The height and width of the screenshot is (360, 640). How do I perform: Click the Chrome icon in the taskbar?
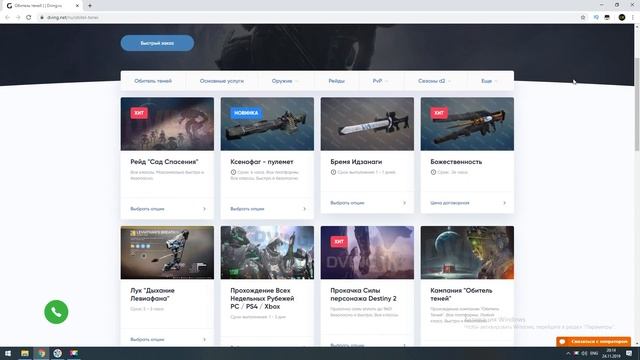pyautogui.click(x=41, y=353)
